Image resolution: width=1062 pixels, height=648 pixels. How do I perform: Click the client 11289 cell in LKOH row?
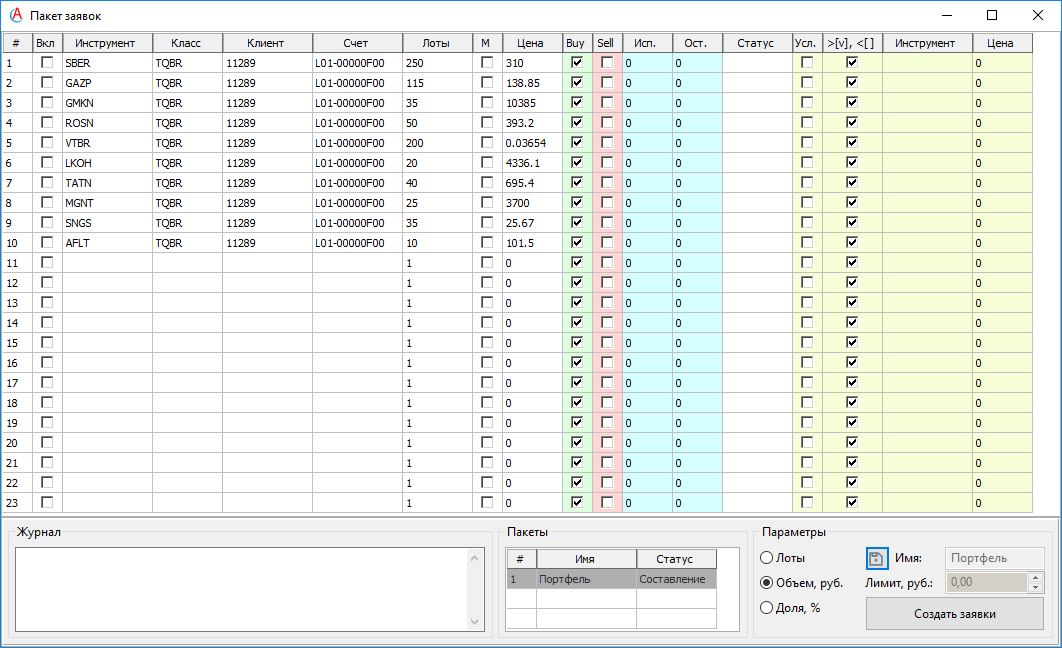coord(268,163)
